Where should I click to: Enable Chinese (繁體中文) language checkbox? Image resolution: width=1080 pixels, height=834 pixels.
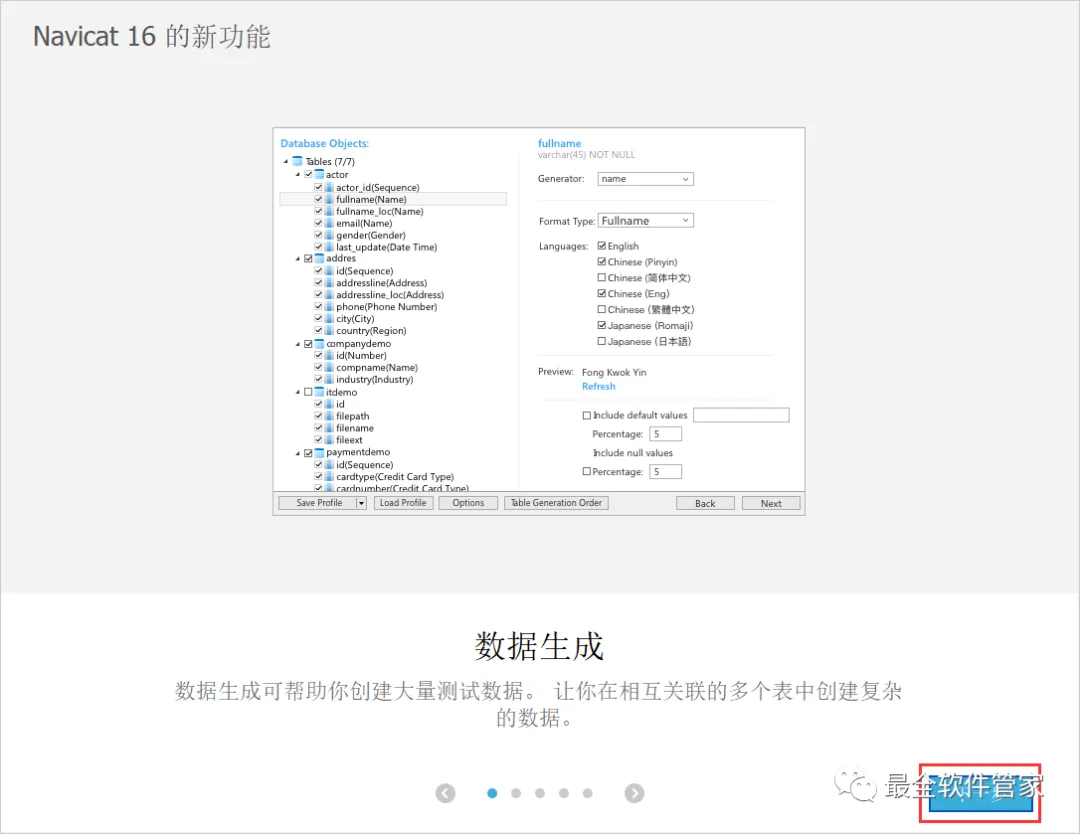[x=602, y=309]
